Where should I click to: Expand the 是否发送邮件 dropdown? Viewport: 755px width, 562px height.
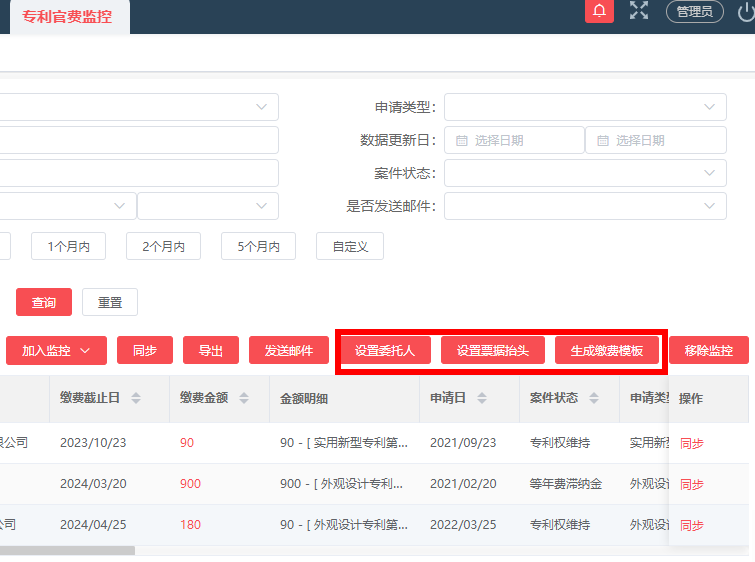(x=585, y=206)
